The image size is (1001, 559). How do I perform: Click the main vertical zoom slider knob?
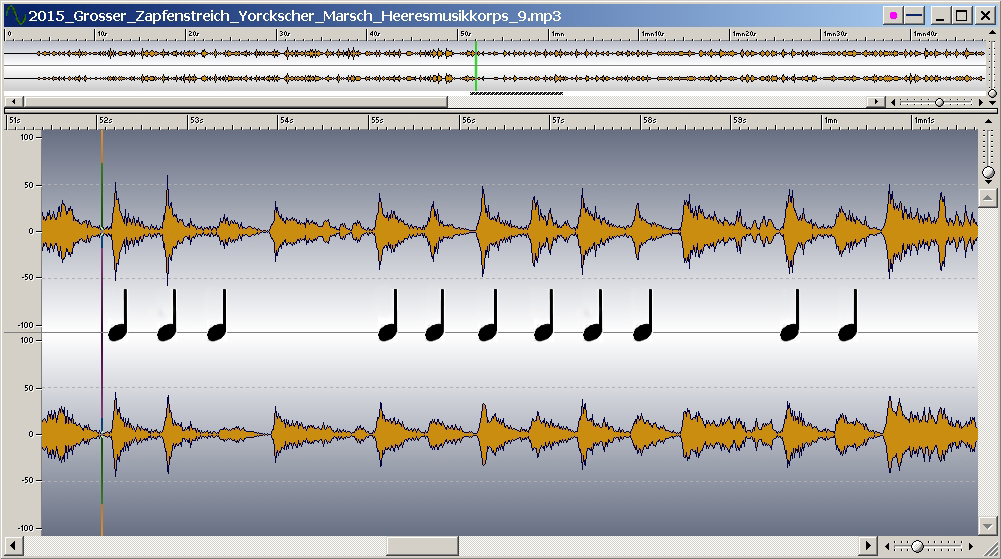988,173
